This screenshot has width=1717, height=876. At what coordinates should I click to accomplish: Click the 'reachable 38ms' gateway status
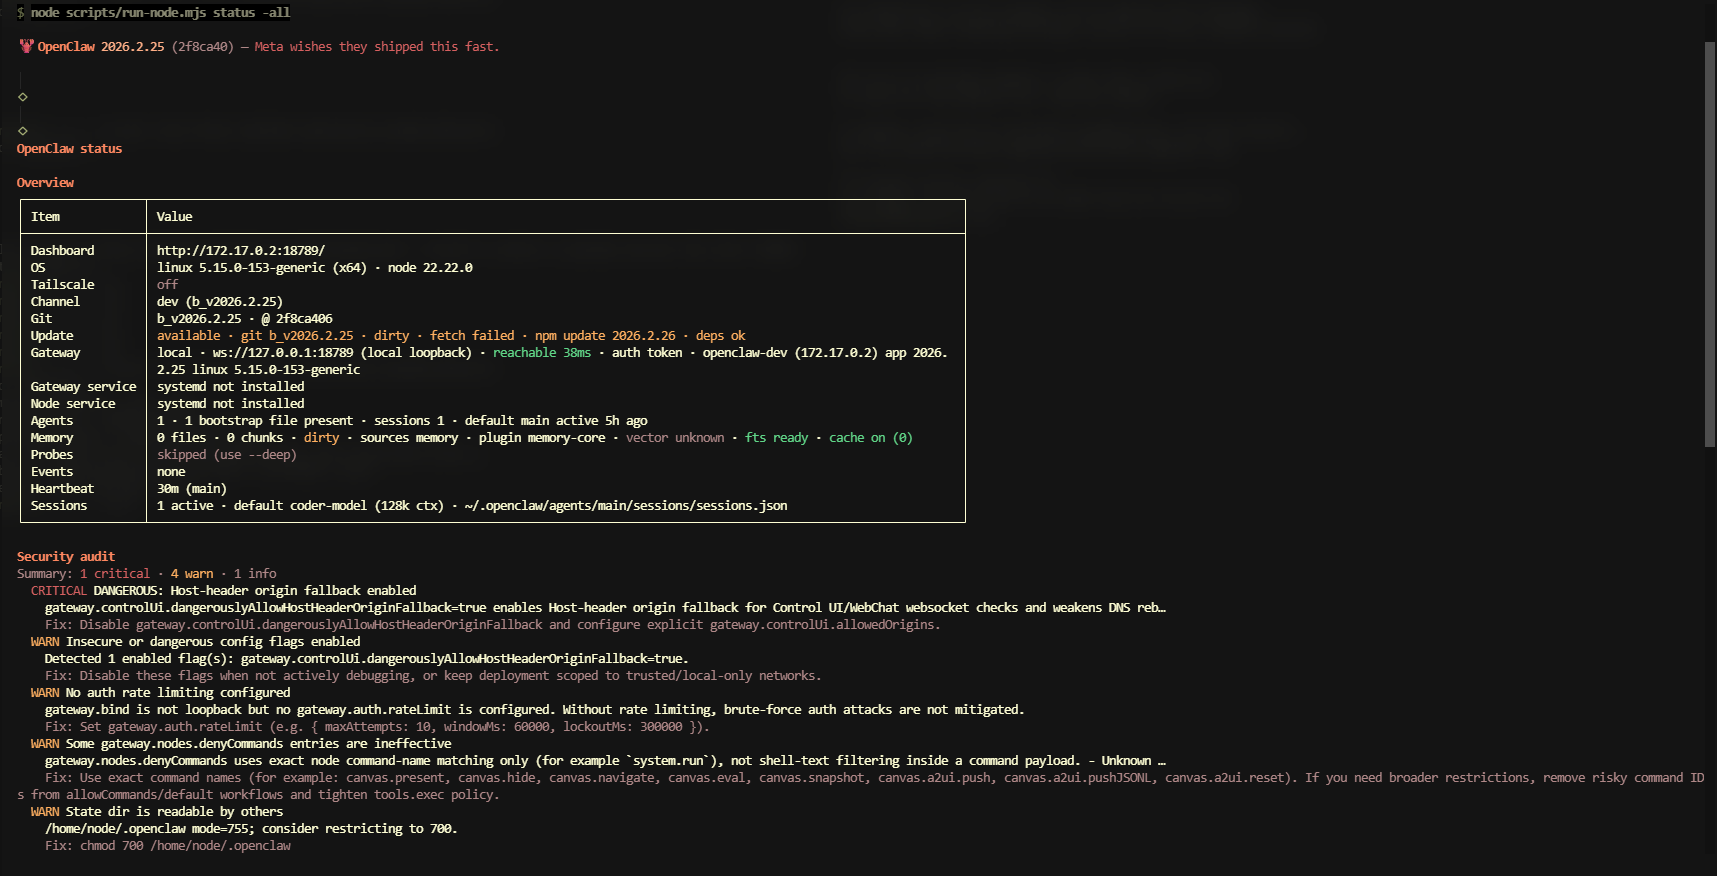pyautogui.click(x=542, y=353)
